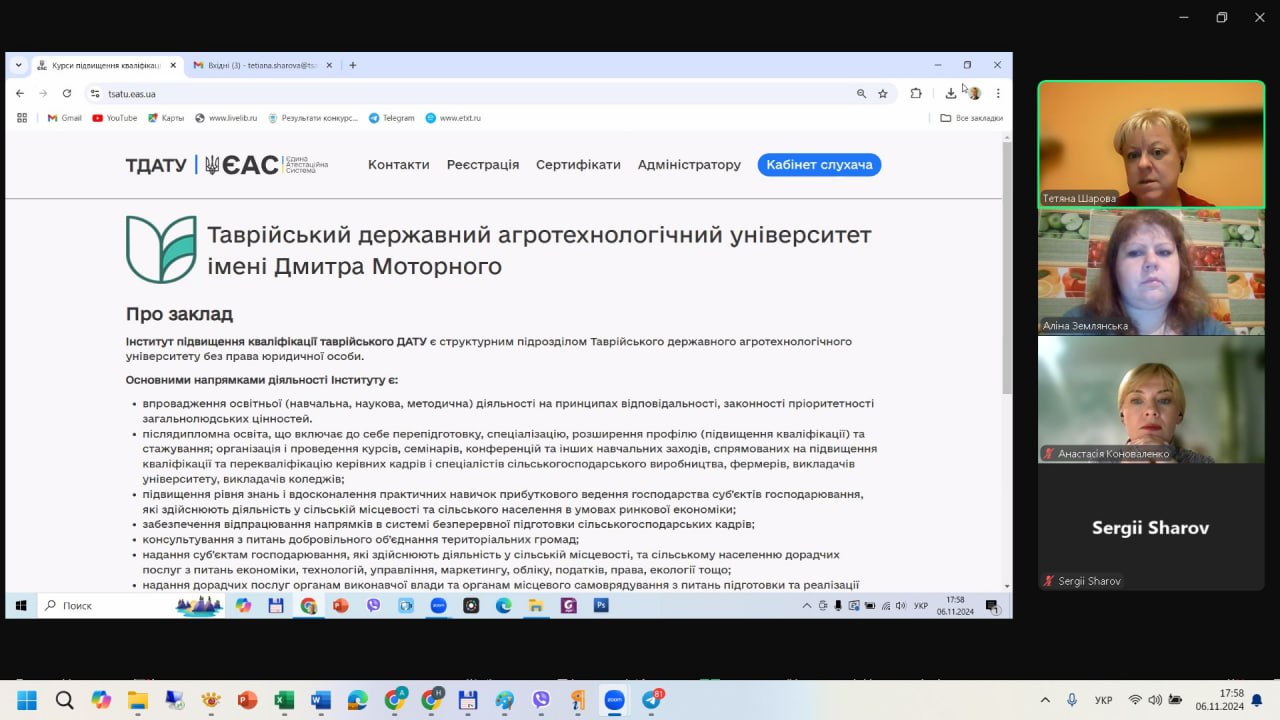
Task: Open the Telegram bookmark
Action: pos(392,118)
